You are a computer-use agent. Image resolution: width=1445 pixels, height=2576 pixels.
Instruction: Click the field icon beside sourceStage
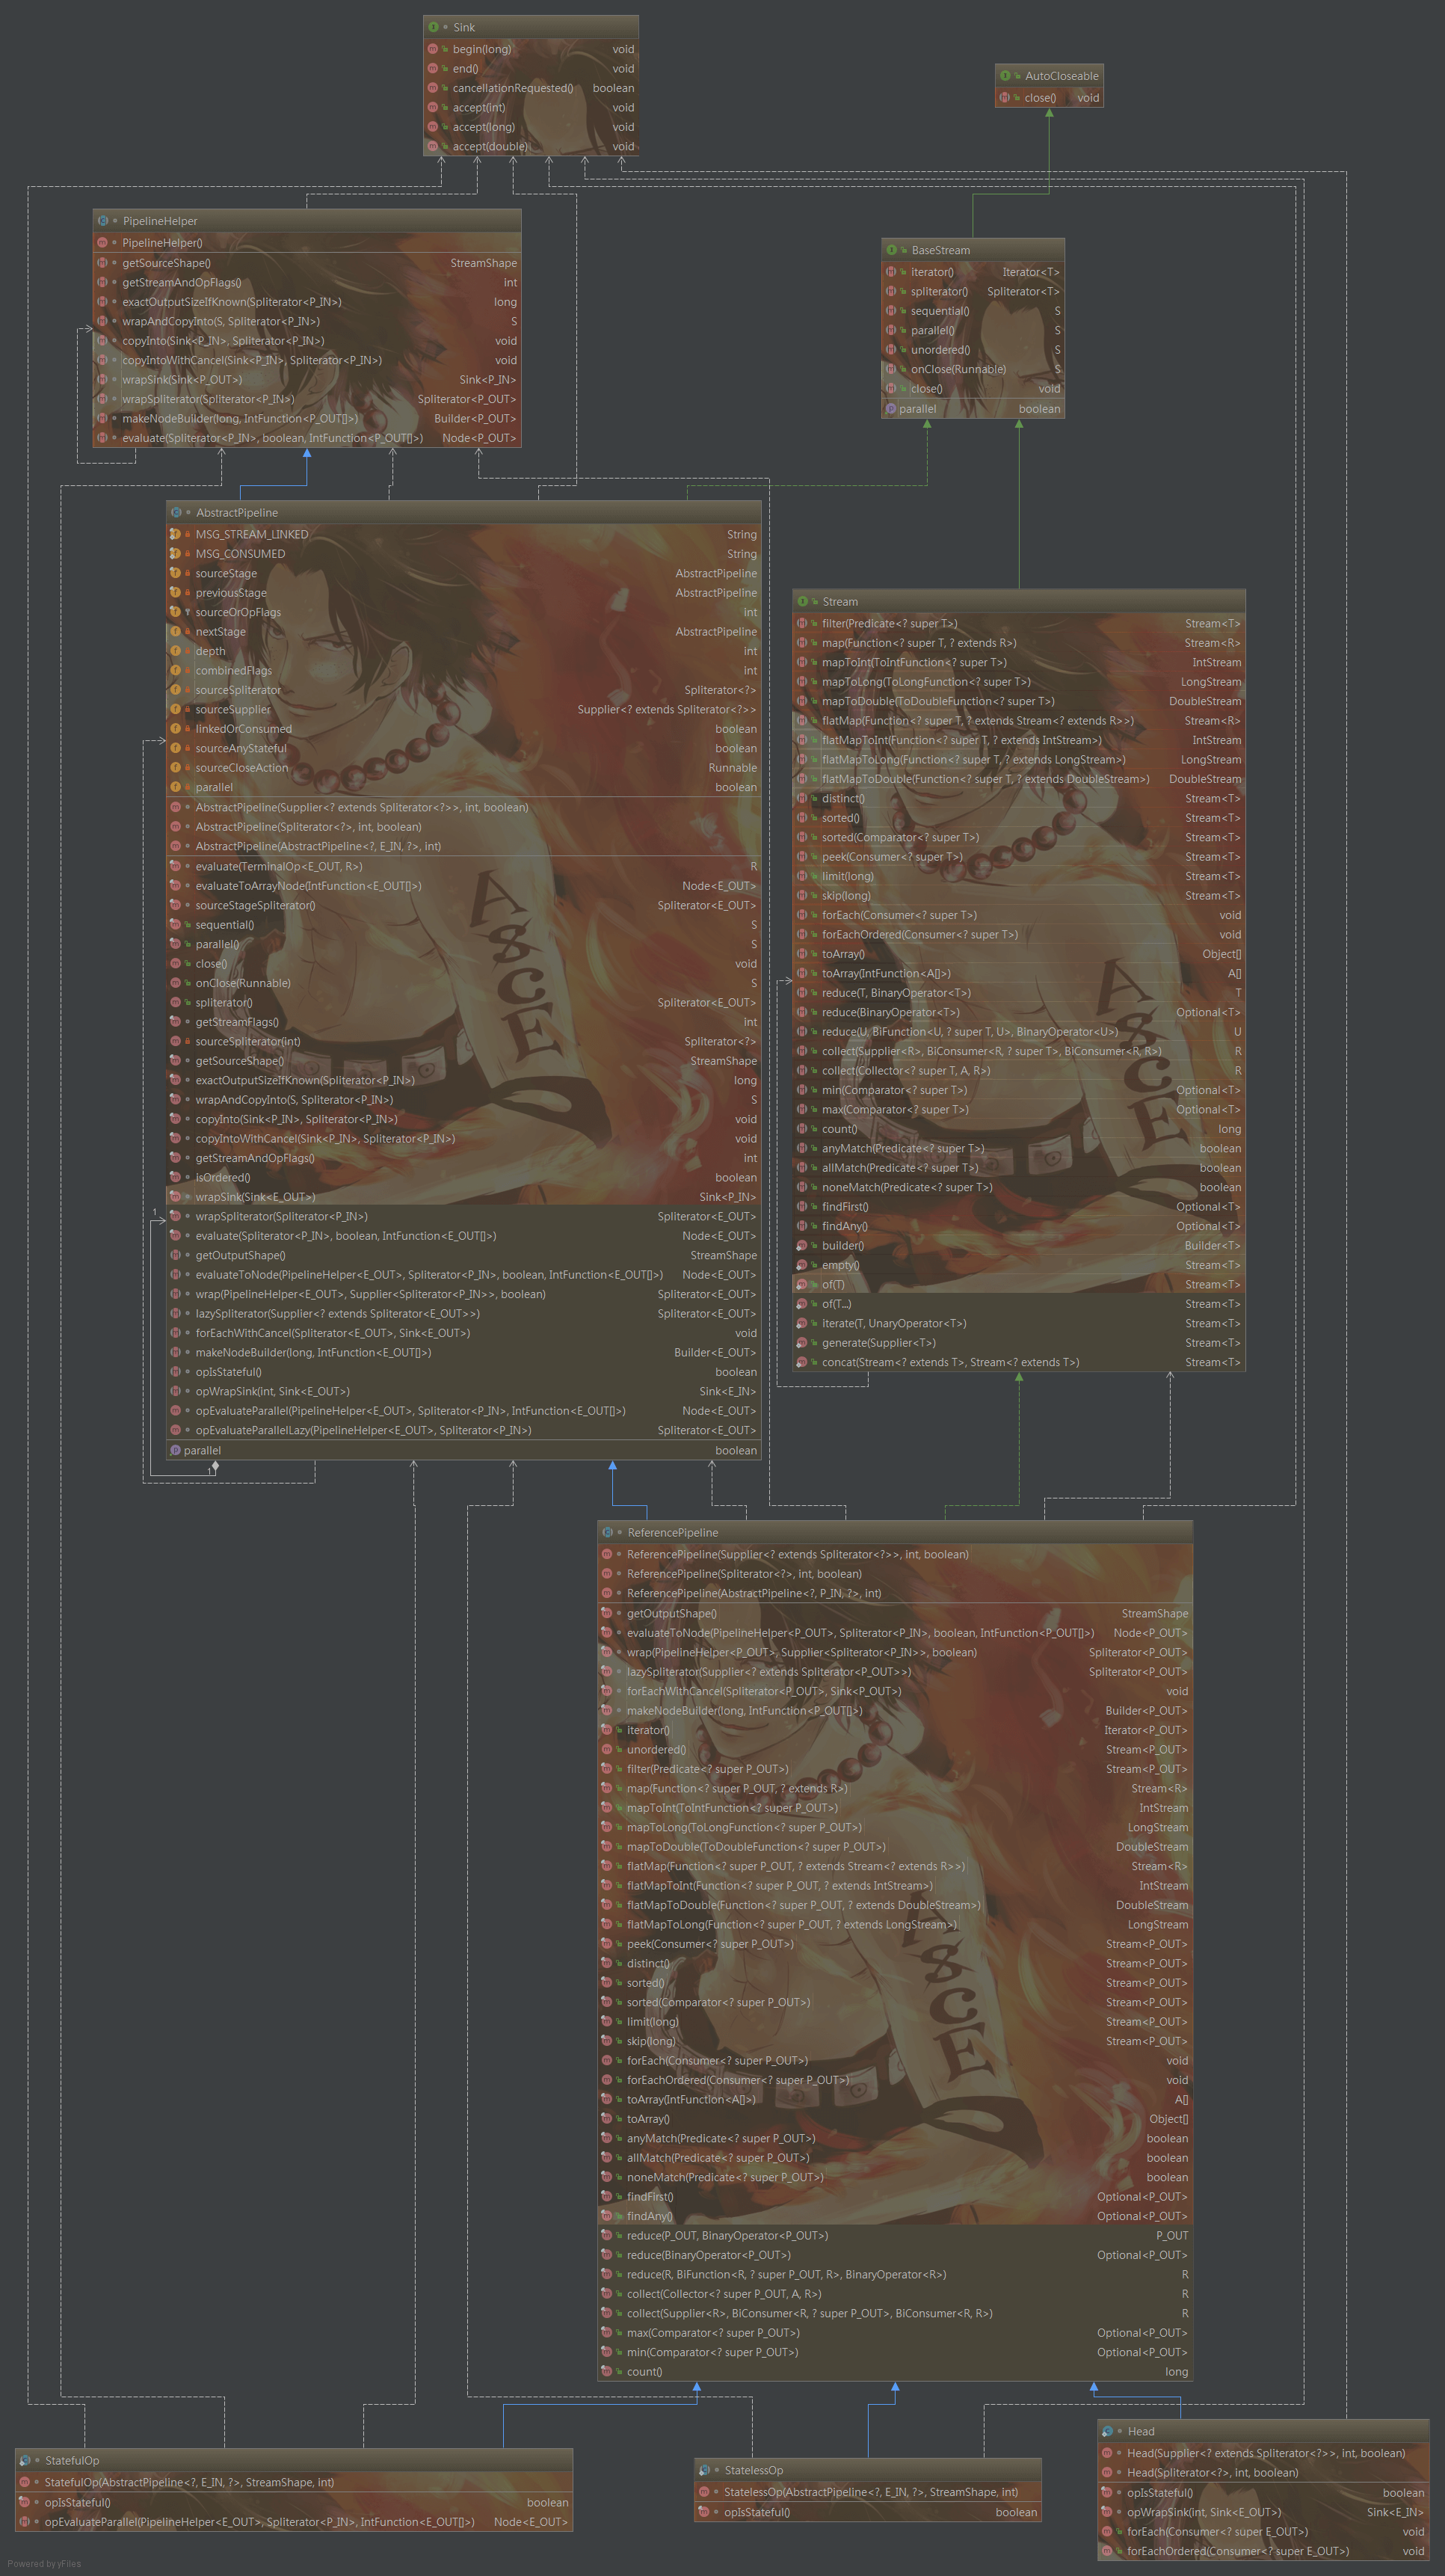pos(176,574)
